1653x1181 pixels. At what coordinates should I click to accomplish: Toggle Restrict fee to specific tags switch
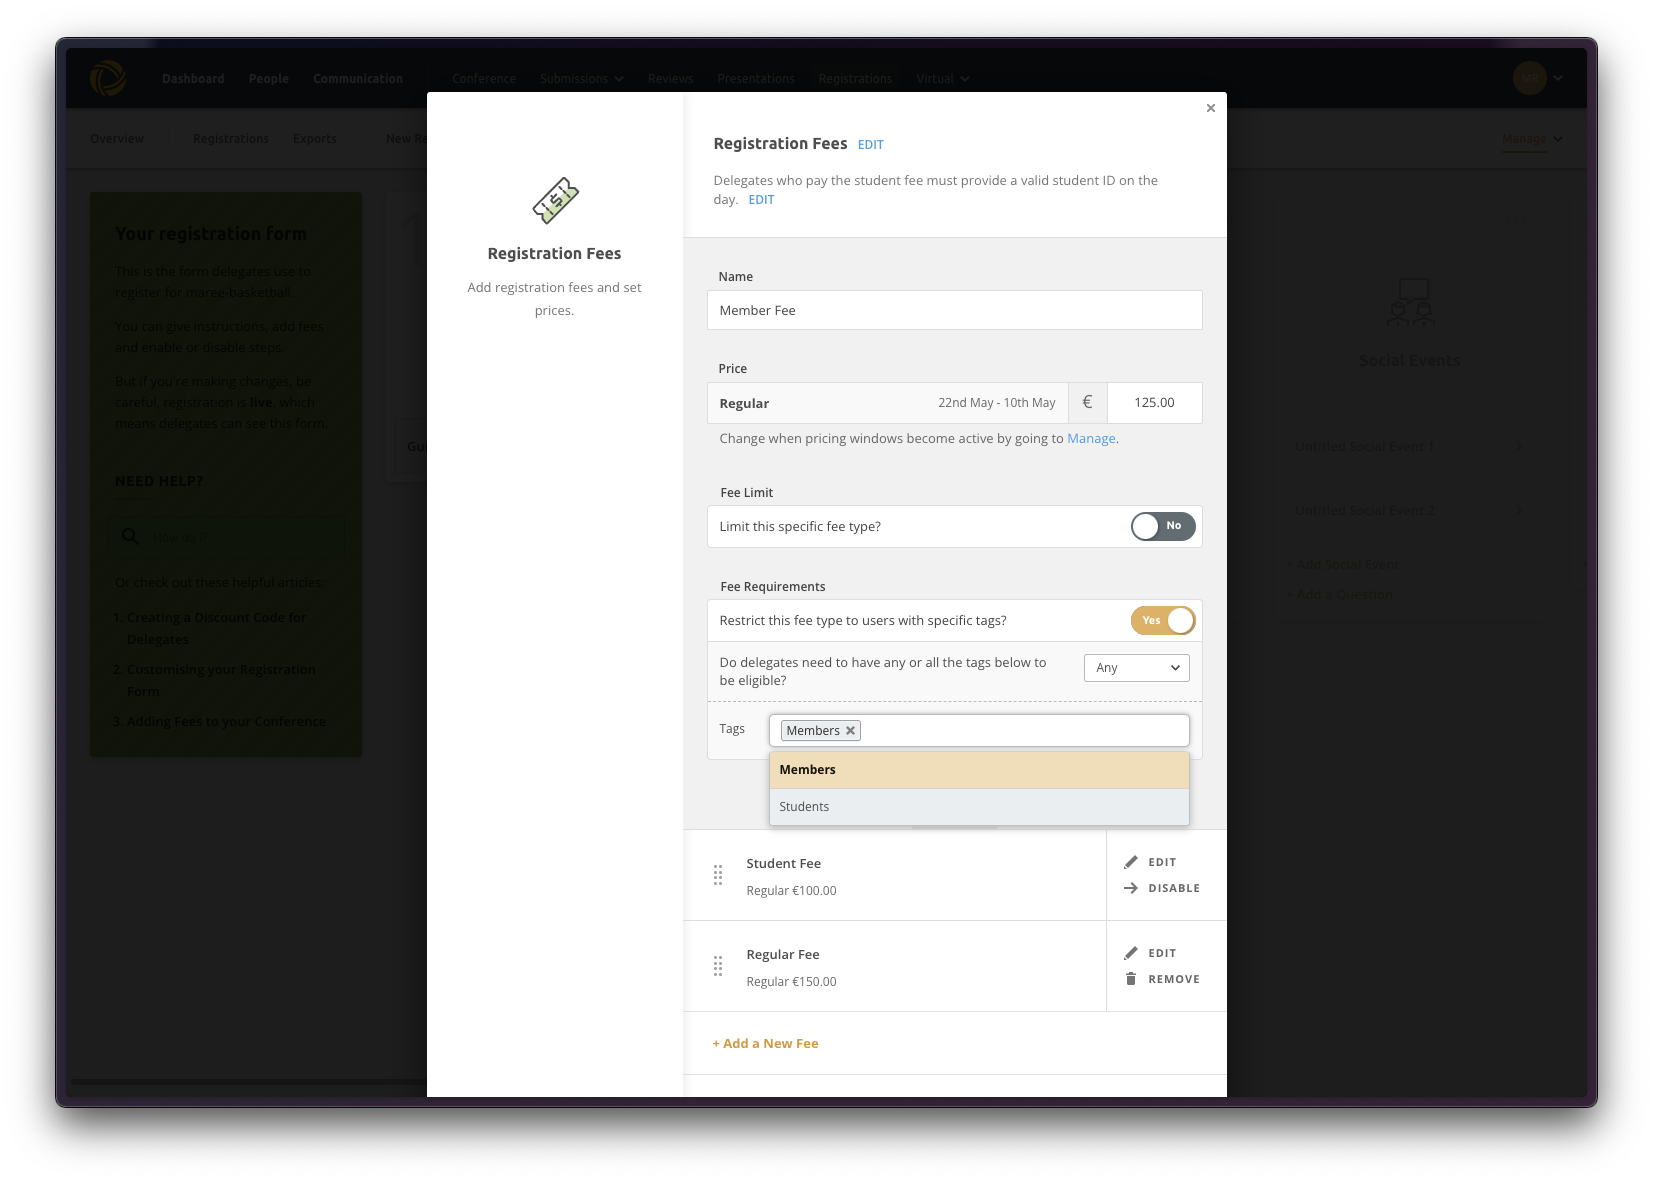tap(1163, 620)
